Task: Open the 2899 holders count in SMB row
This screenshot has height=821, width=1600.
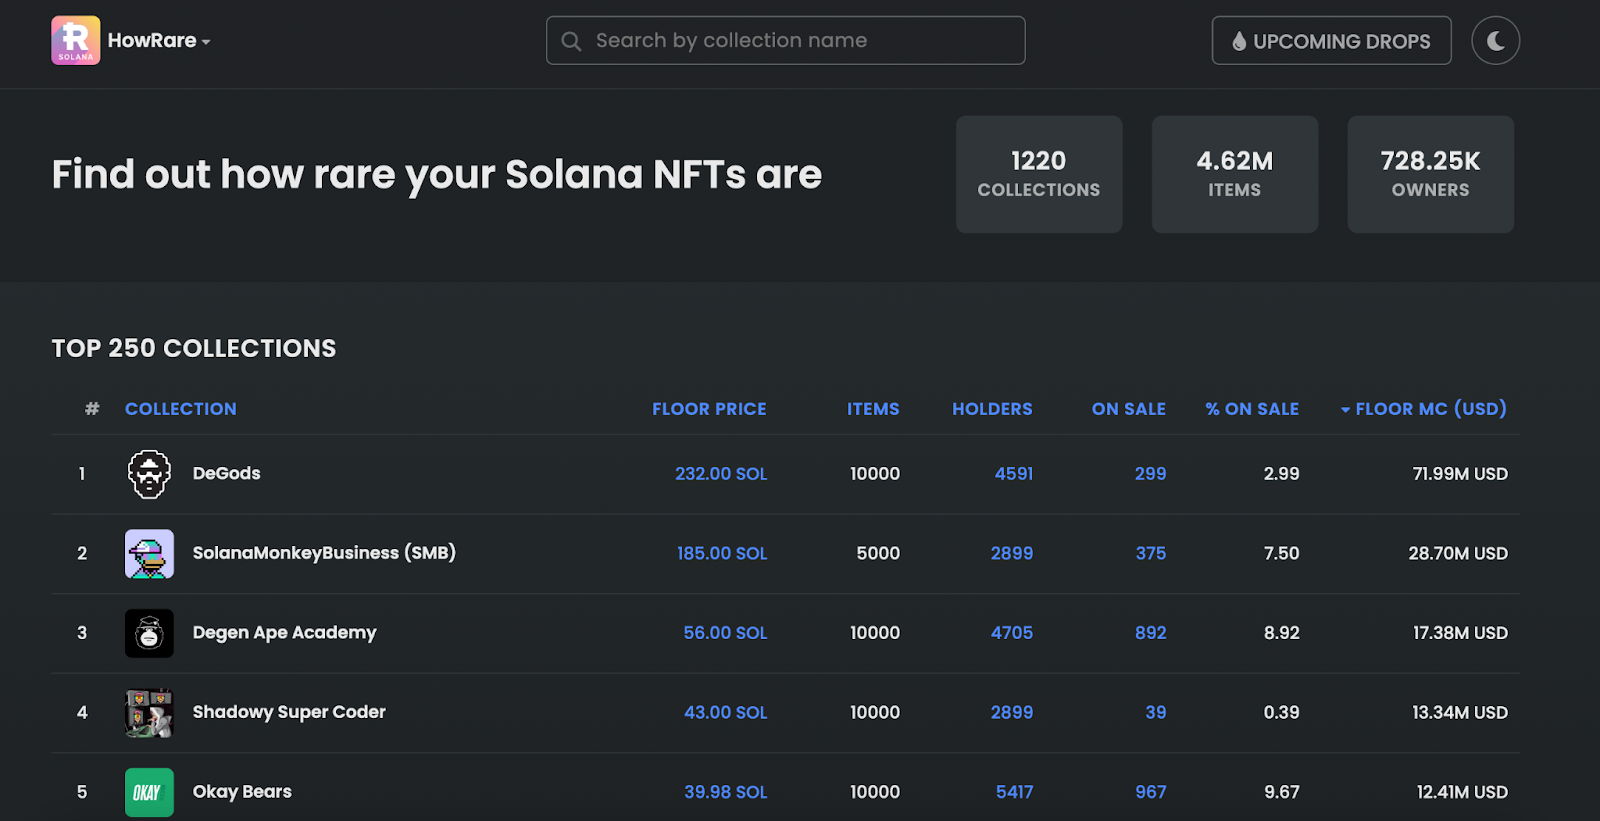Action: [x=1012, y=553]
